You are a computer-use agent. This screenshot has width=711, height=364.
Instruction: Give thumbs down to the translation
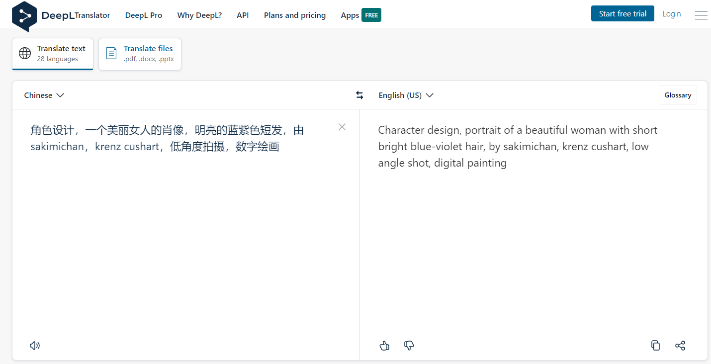pyautogui.click(x=409, y=346)
